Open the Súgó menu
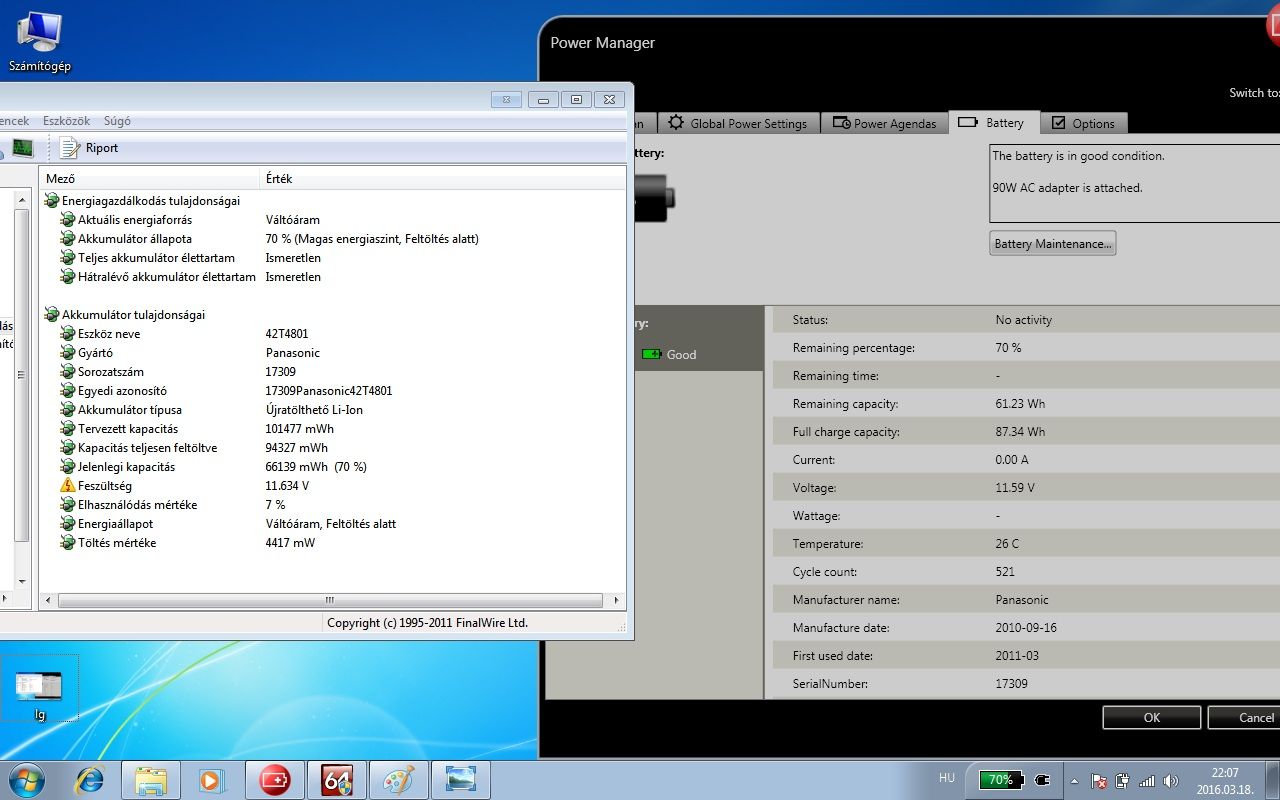 click(x=118, y=121)
